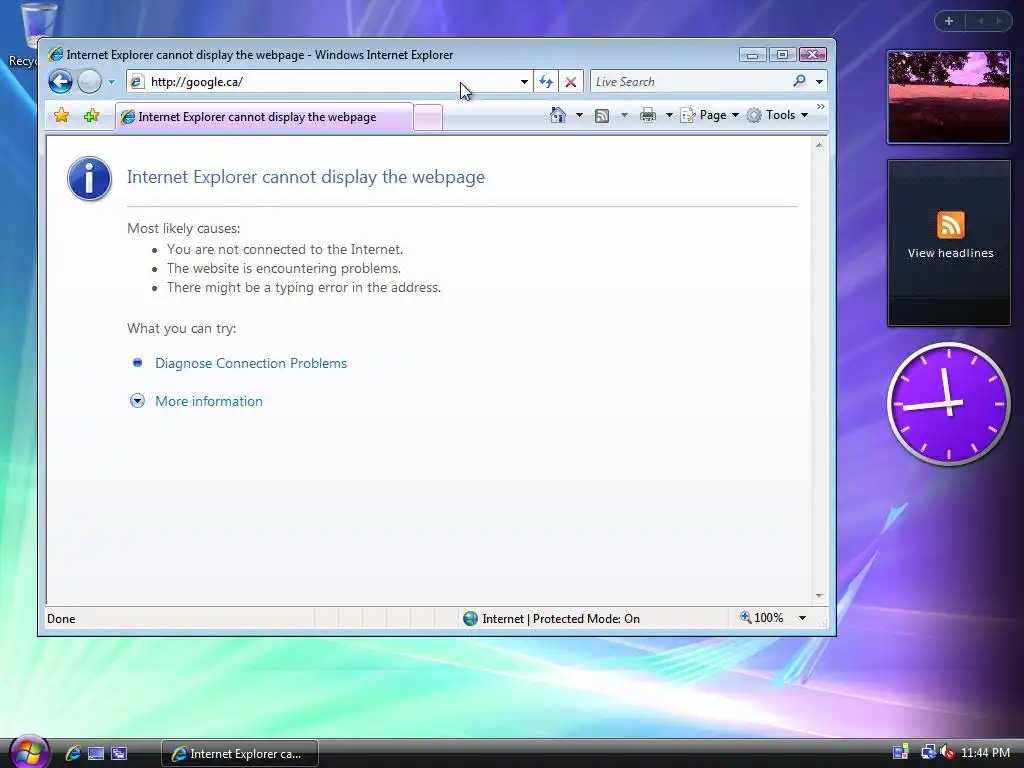1024x768 pixels.
Task: Expand the Home button dropdown arrow
Action: pyautogui.click(x=579, y=115)
